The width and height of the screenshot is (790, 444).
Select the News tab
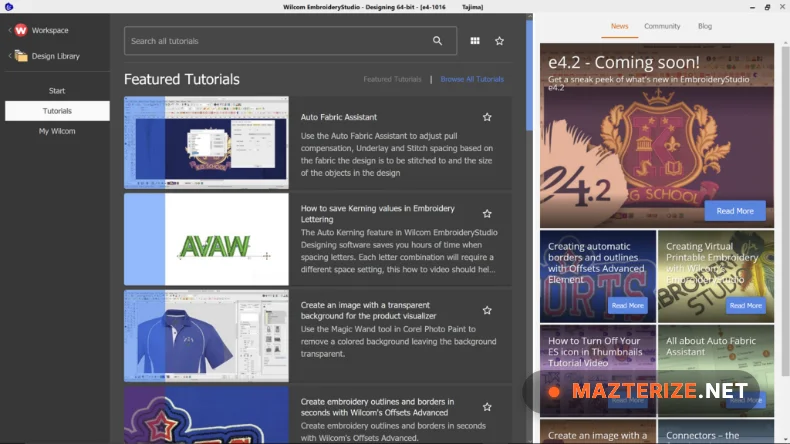pyautogui.click(x=619, y=26)
